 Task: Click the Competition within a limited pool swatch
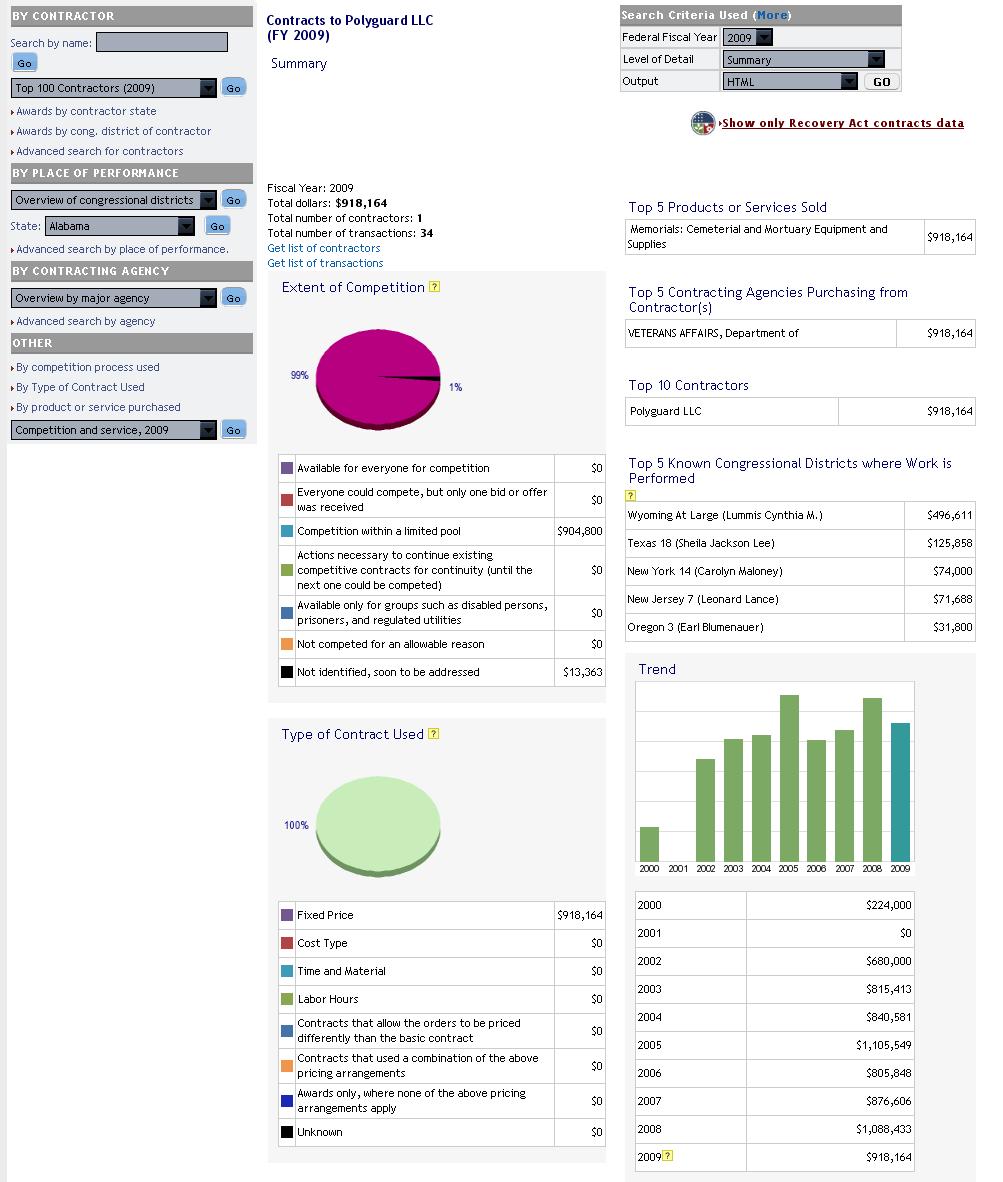287,531
